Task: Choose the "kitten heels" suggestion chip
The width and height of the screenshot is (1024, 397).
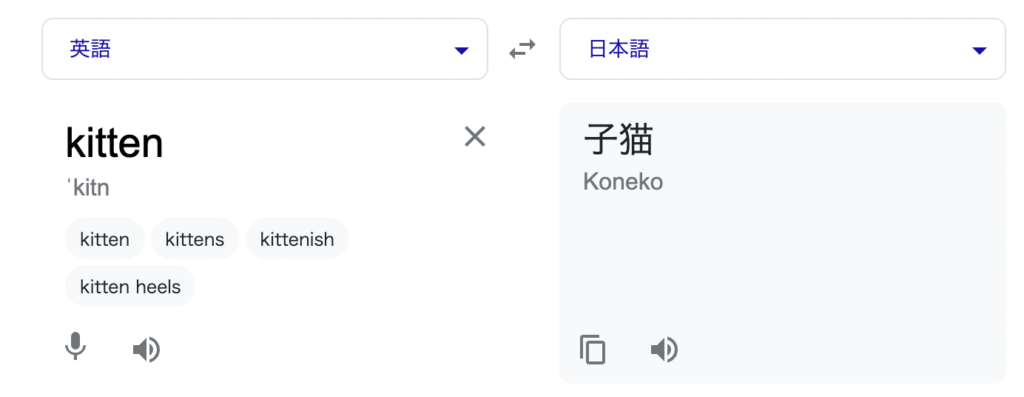Action: [130, 286]
